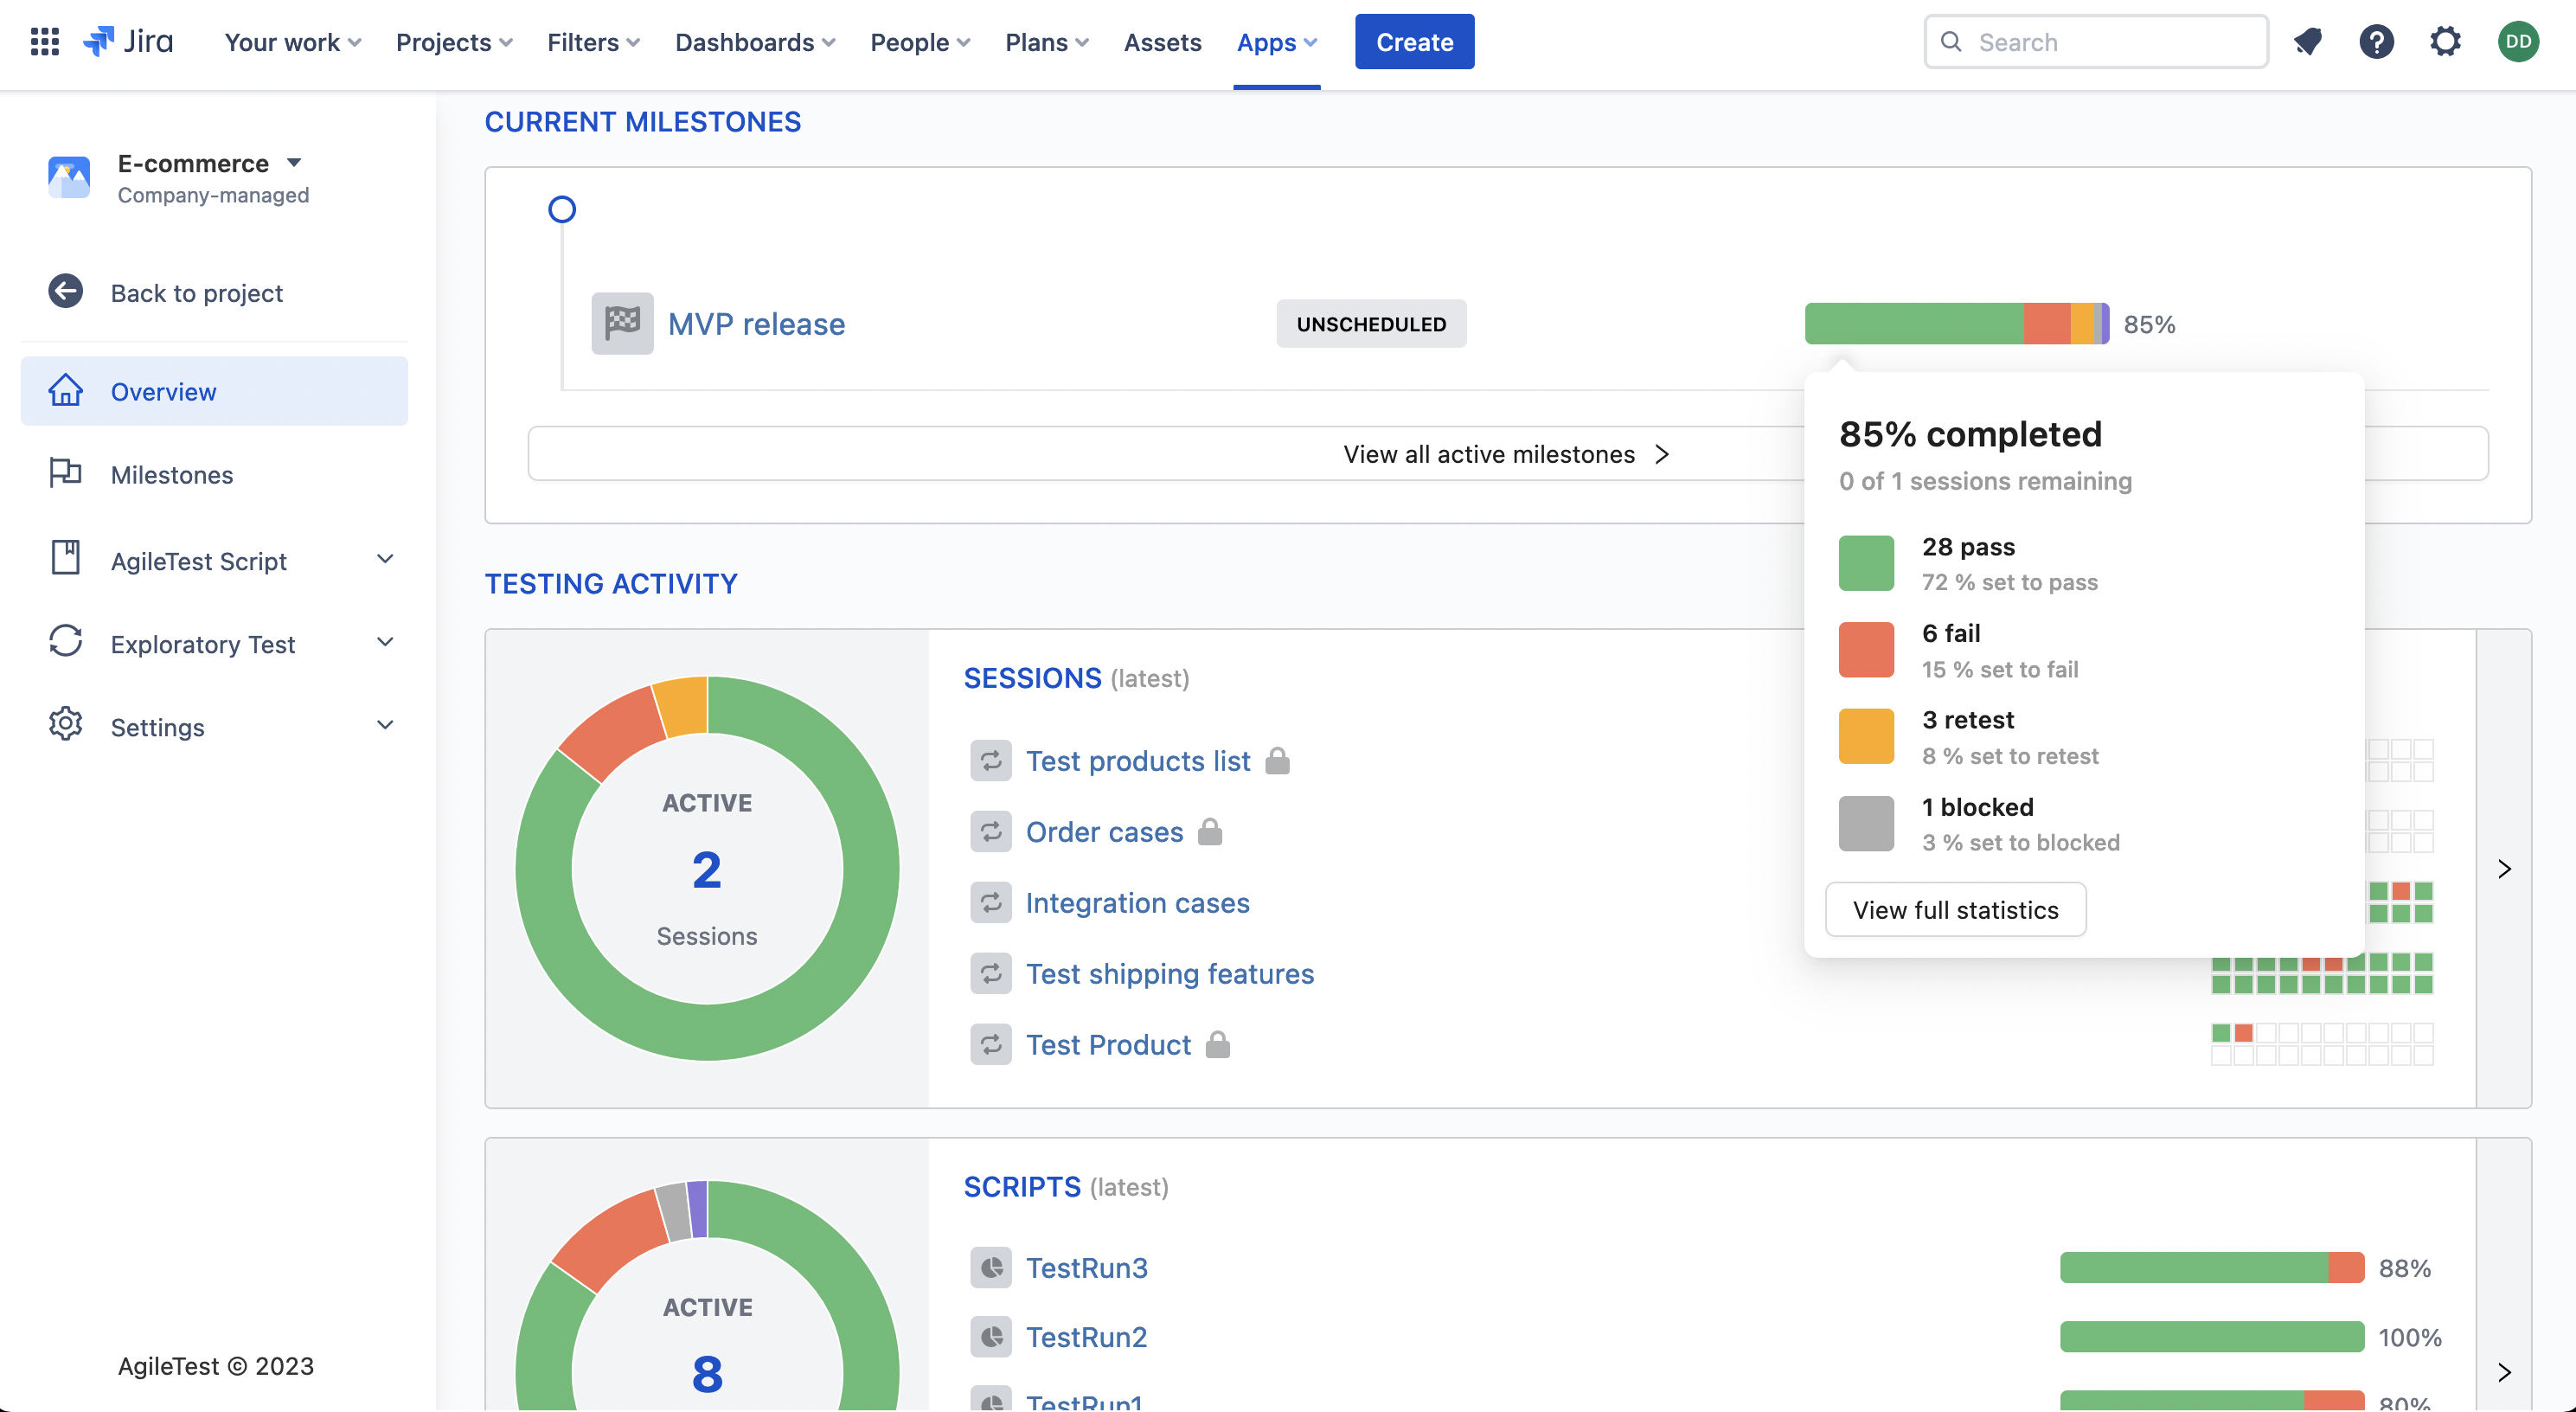This screenshot has height=1412, width=2576.
Task: Open the Jira settings gear icon
Action: (2445, 42)
